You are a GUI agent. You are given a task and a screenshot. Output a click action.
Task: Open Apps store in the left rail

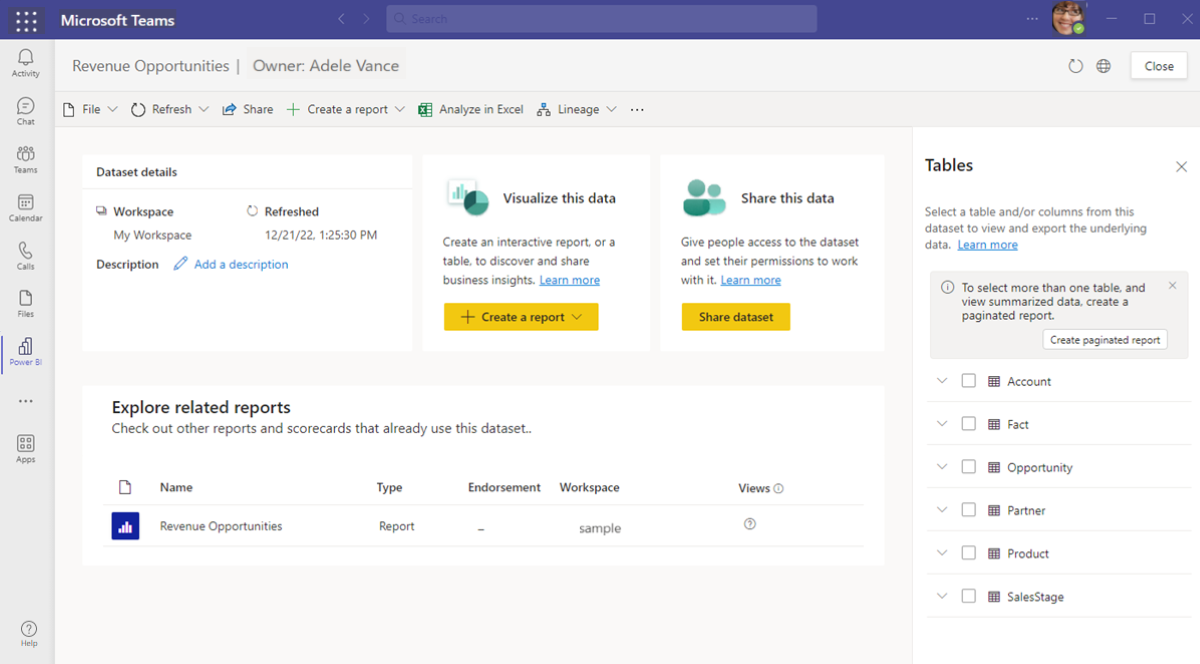pos(26,448)
